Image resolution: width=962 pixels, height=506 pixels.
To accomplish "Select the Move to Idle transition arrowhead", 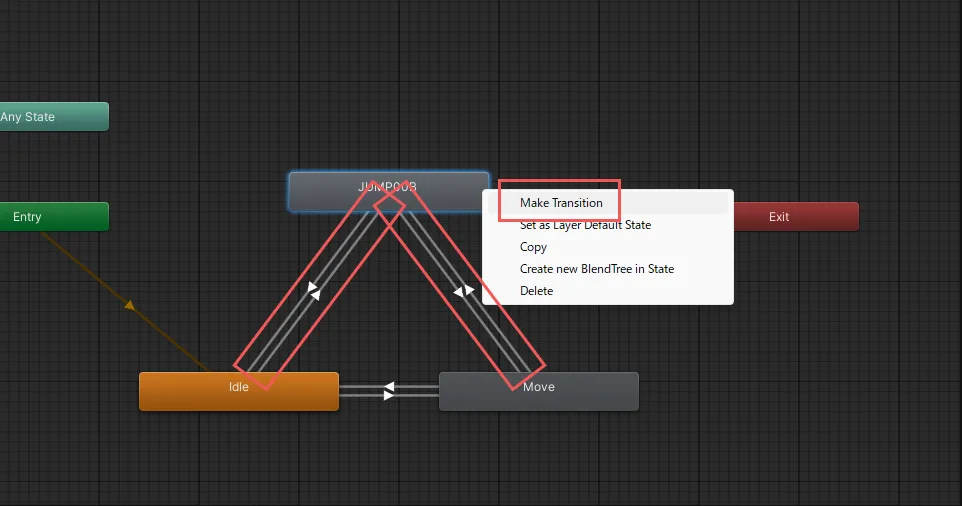I will pos(389,386).
